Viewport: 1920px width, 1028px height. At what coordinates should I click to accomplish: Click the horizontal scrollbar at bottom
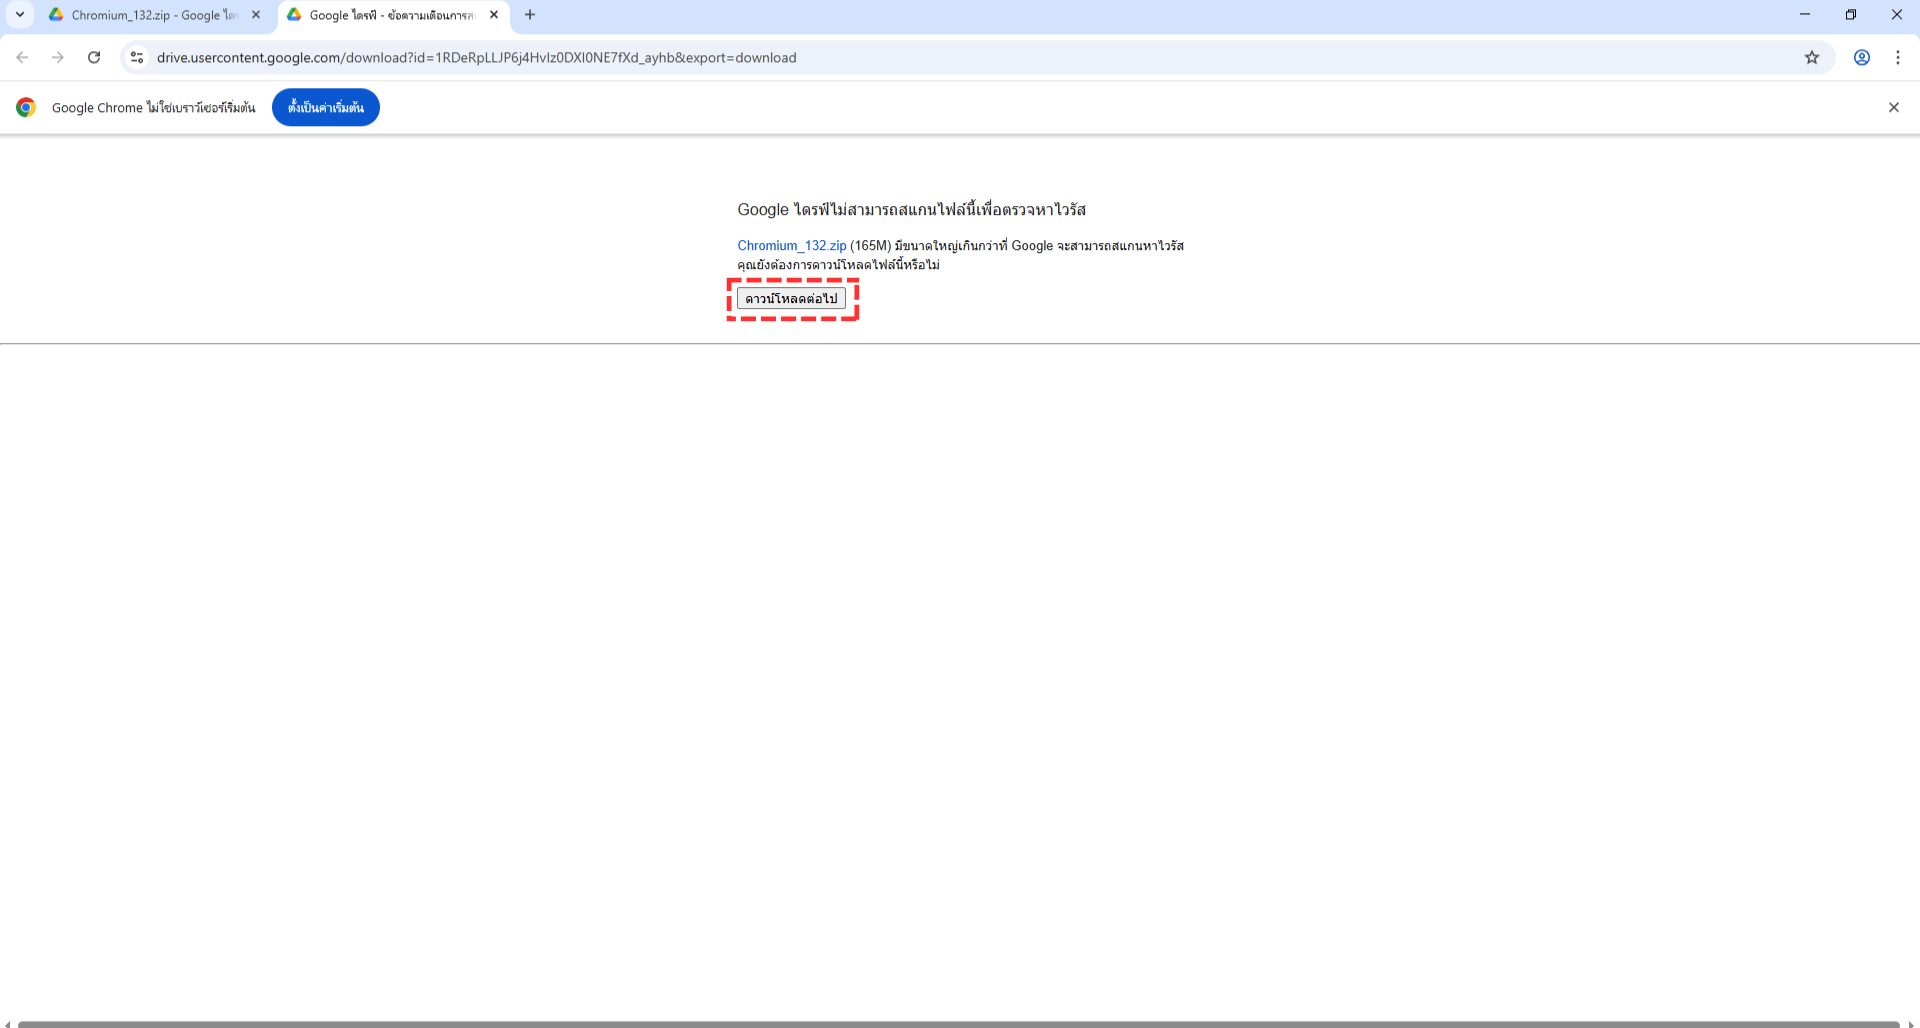click(x=958, y=1024)
